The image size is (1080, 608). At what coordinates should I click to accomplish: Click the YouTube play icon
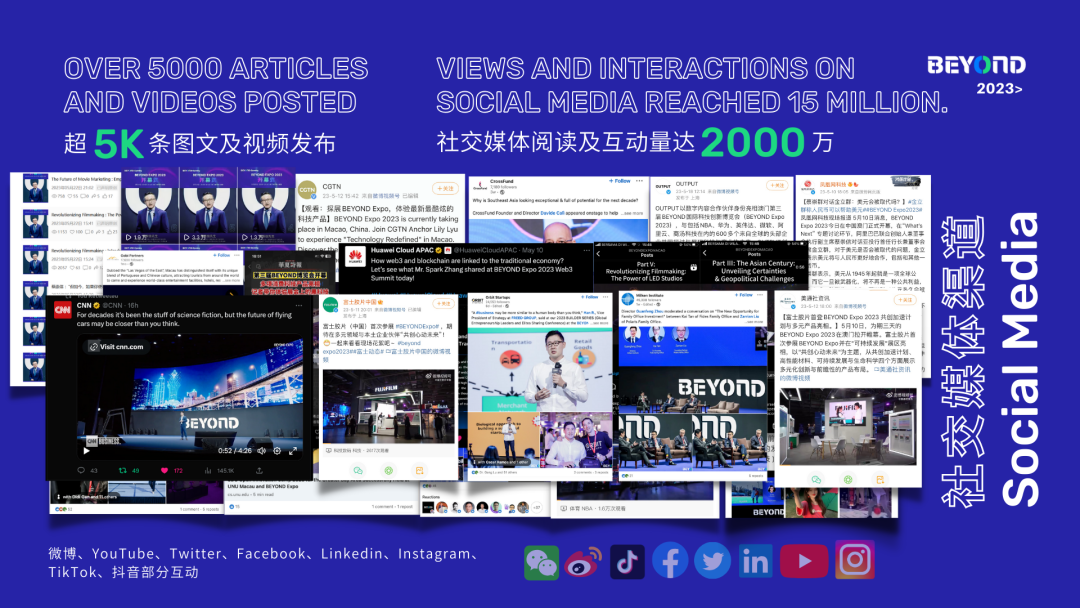tap(797, 562)
